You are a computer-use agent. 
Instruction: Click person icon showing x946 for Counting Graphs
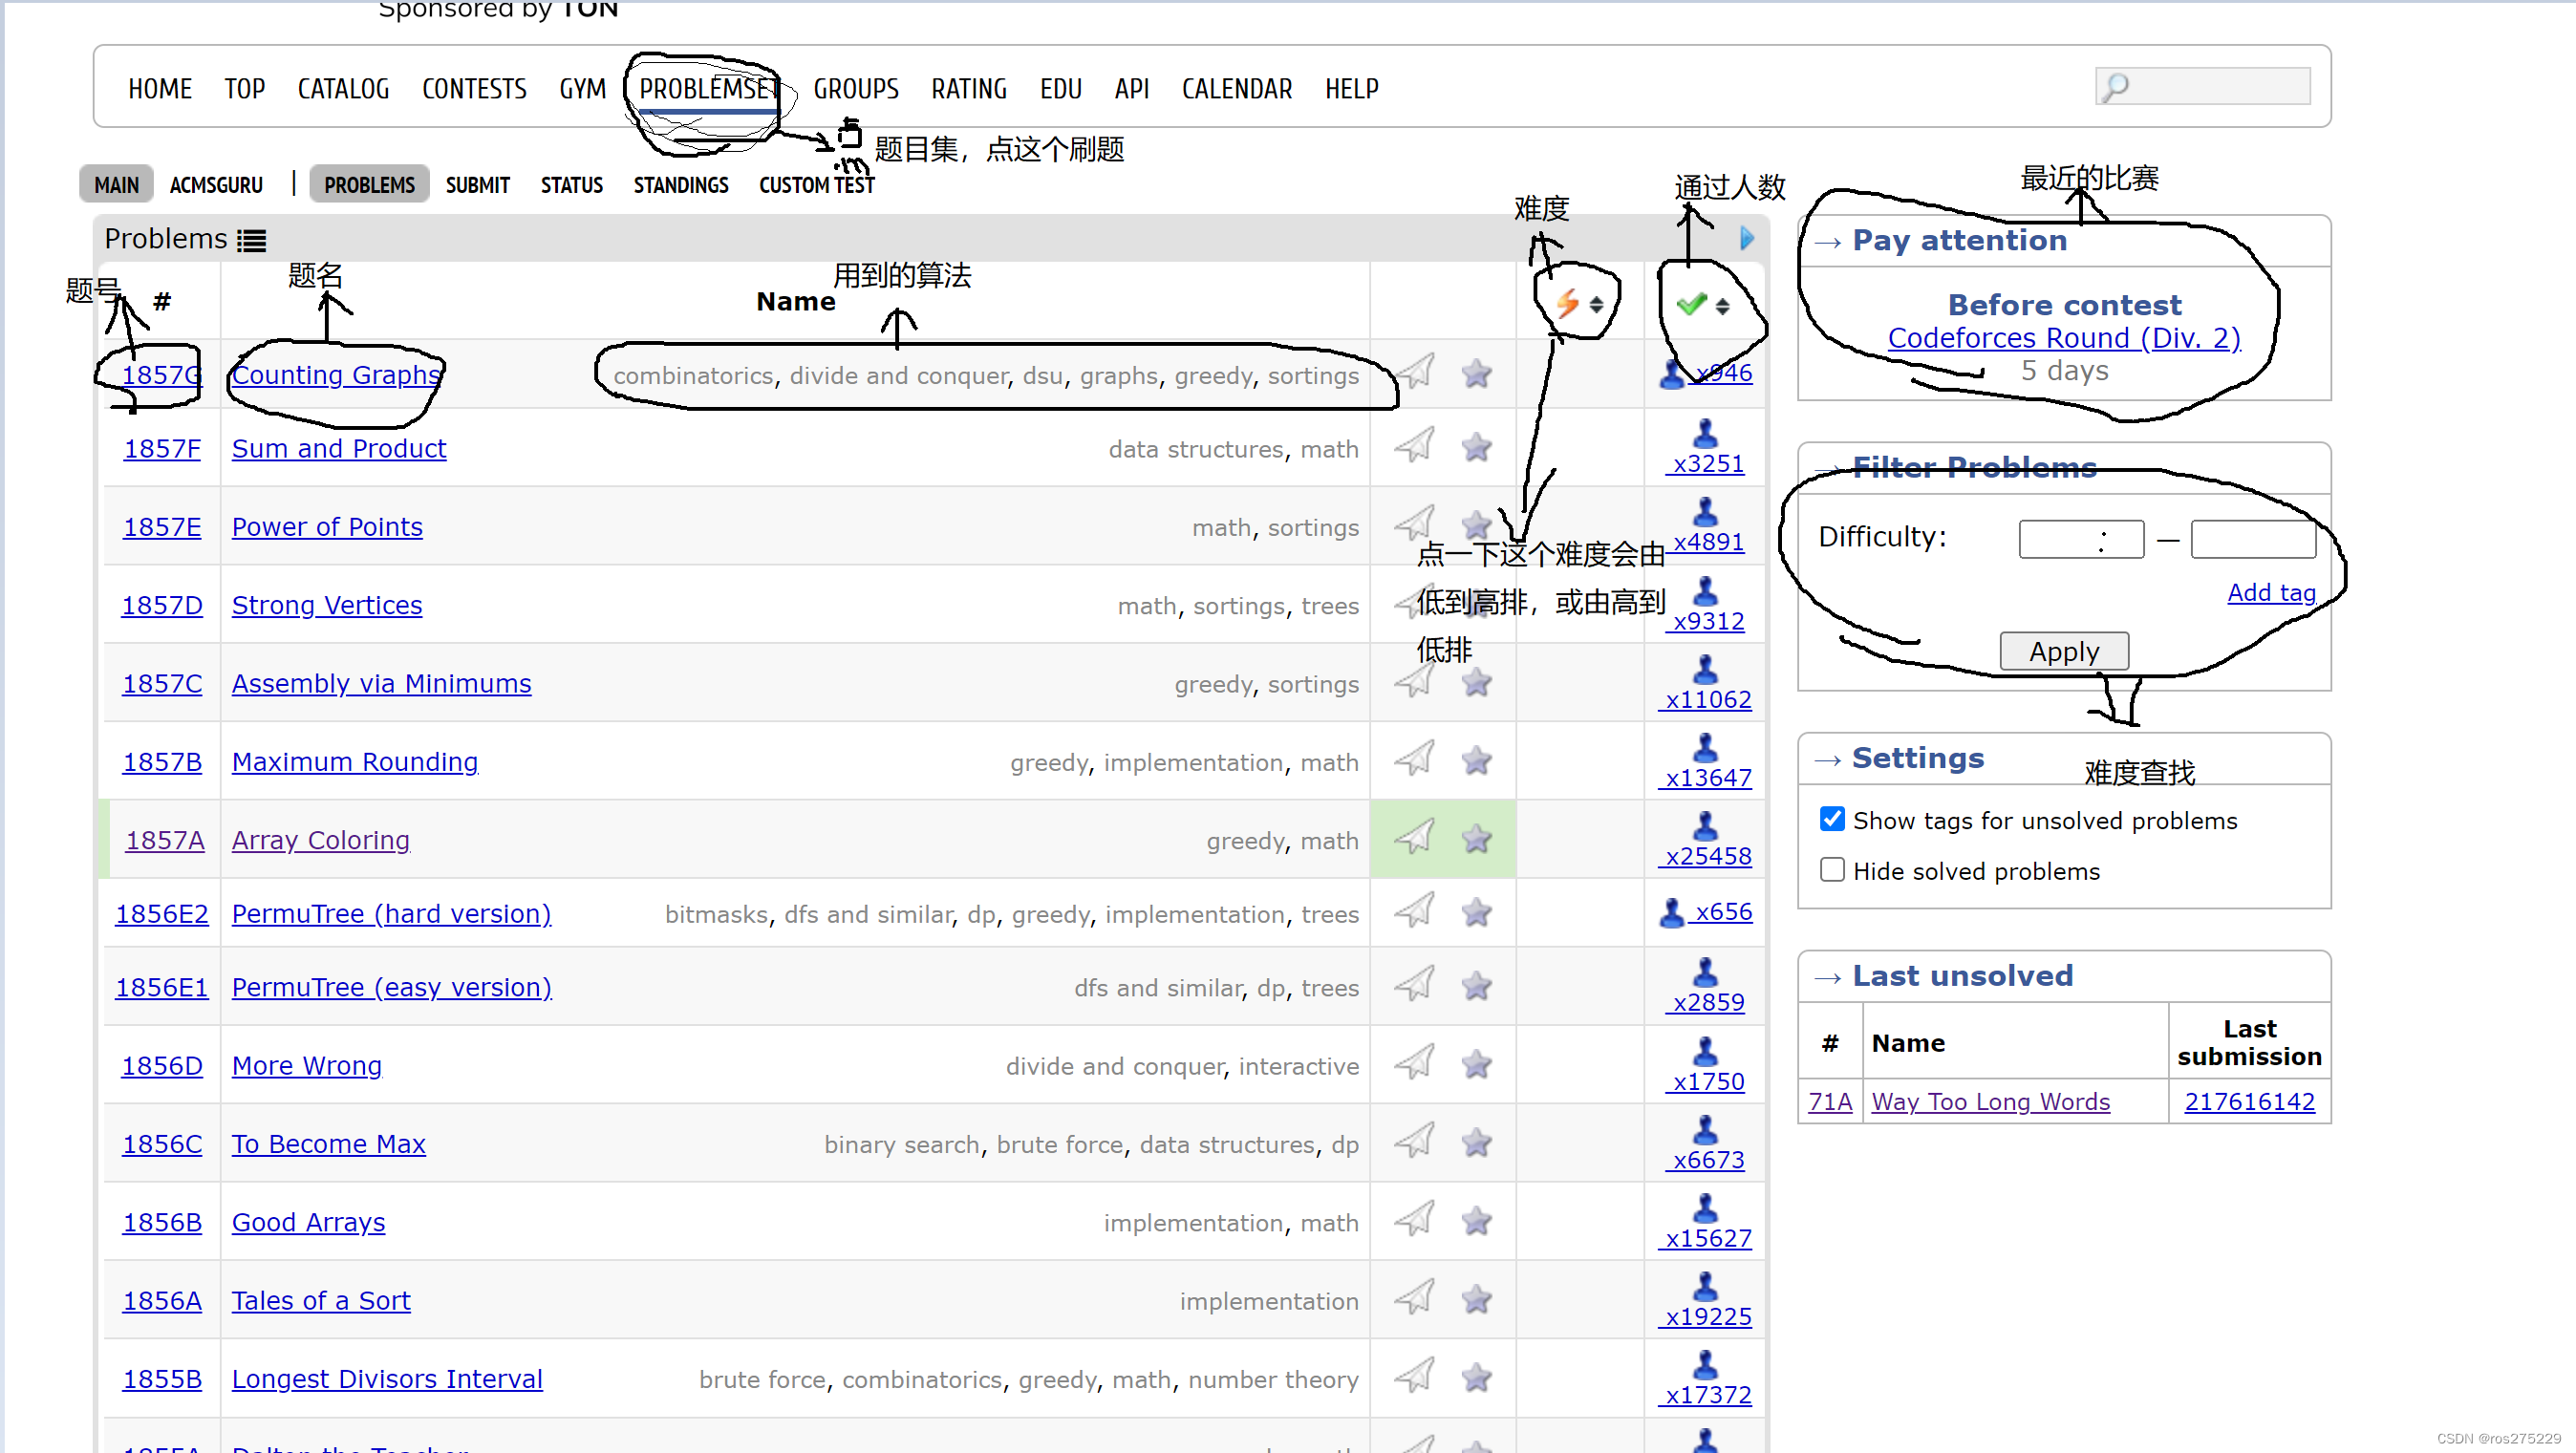1673,371
